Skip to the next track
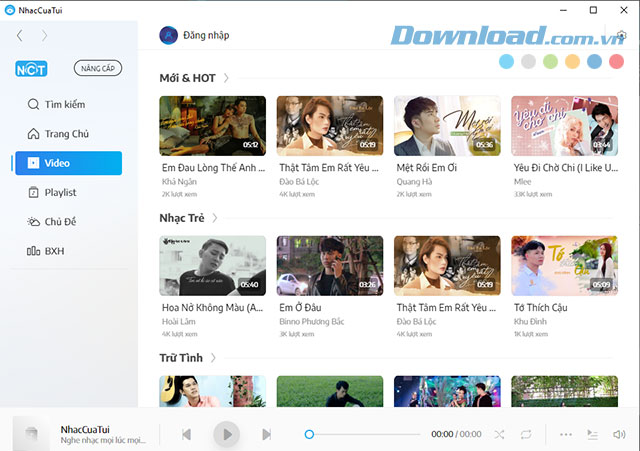 [266, 434]
